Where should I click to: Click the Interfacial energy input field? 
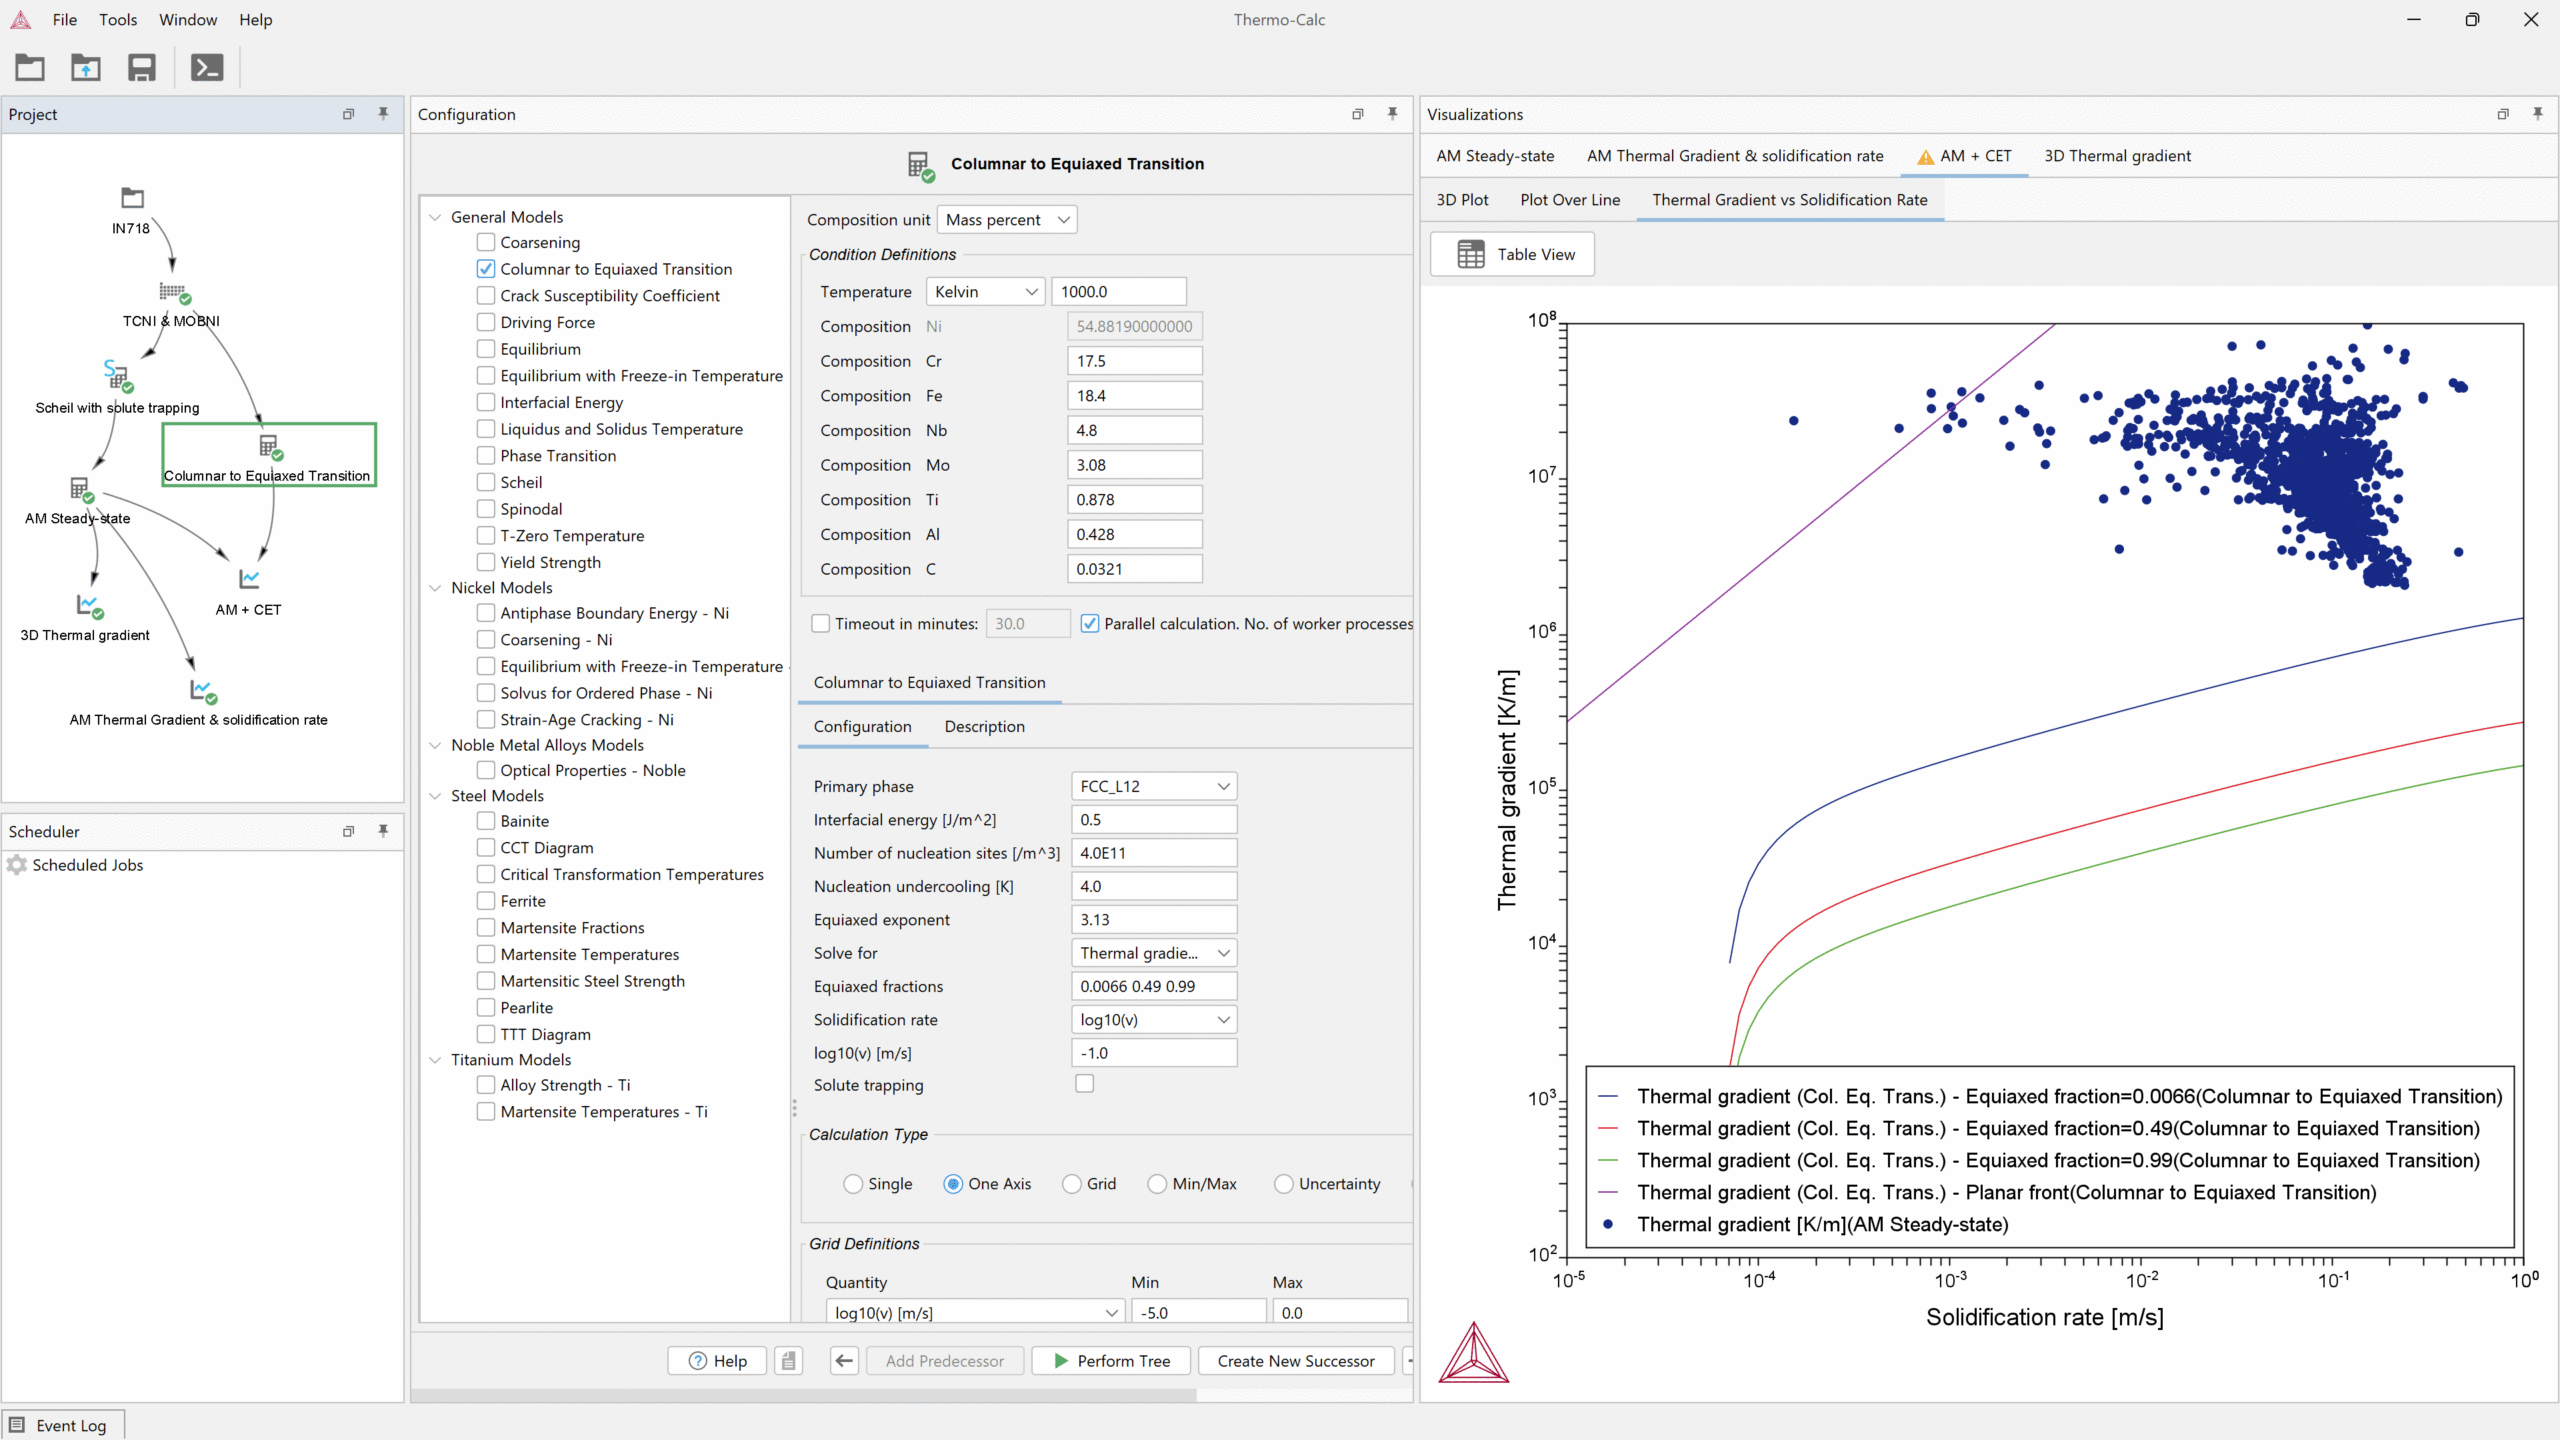click(1153, 820)
